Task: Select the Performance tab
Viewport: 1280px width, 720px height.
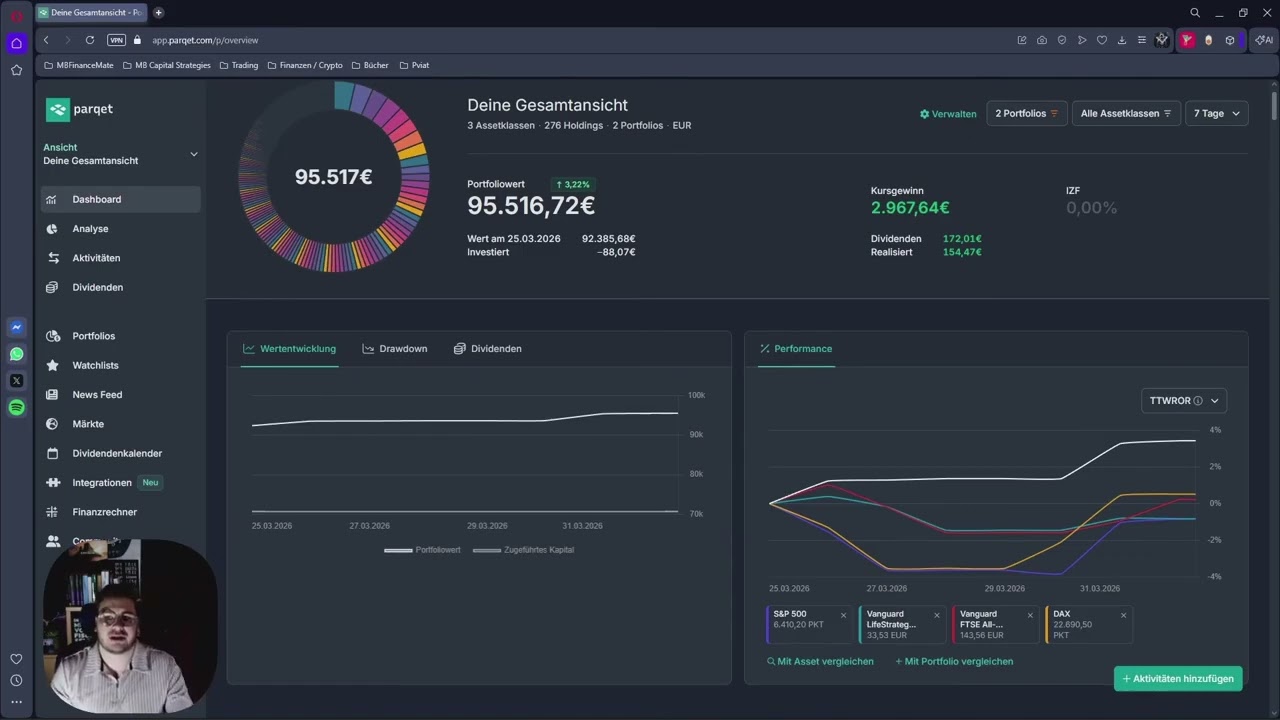Action: [796, 349]
